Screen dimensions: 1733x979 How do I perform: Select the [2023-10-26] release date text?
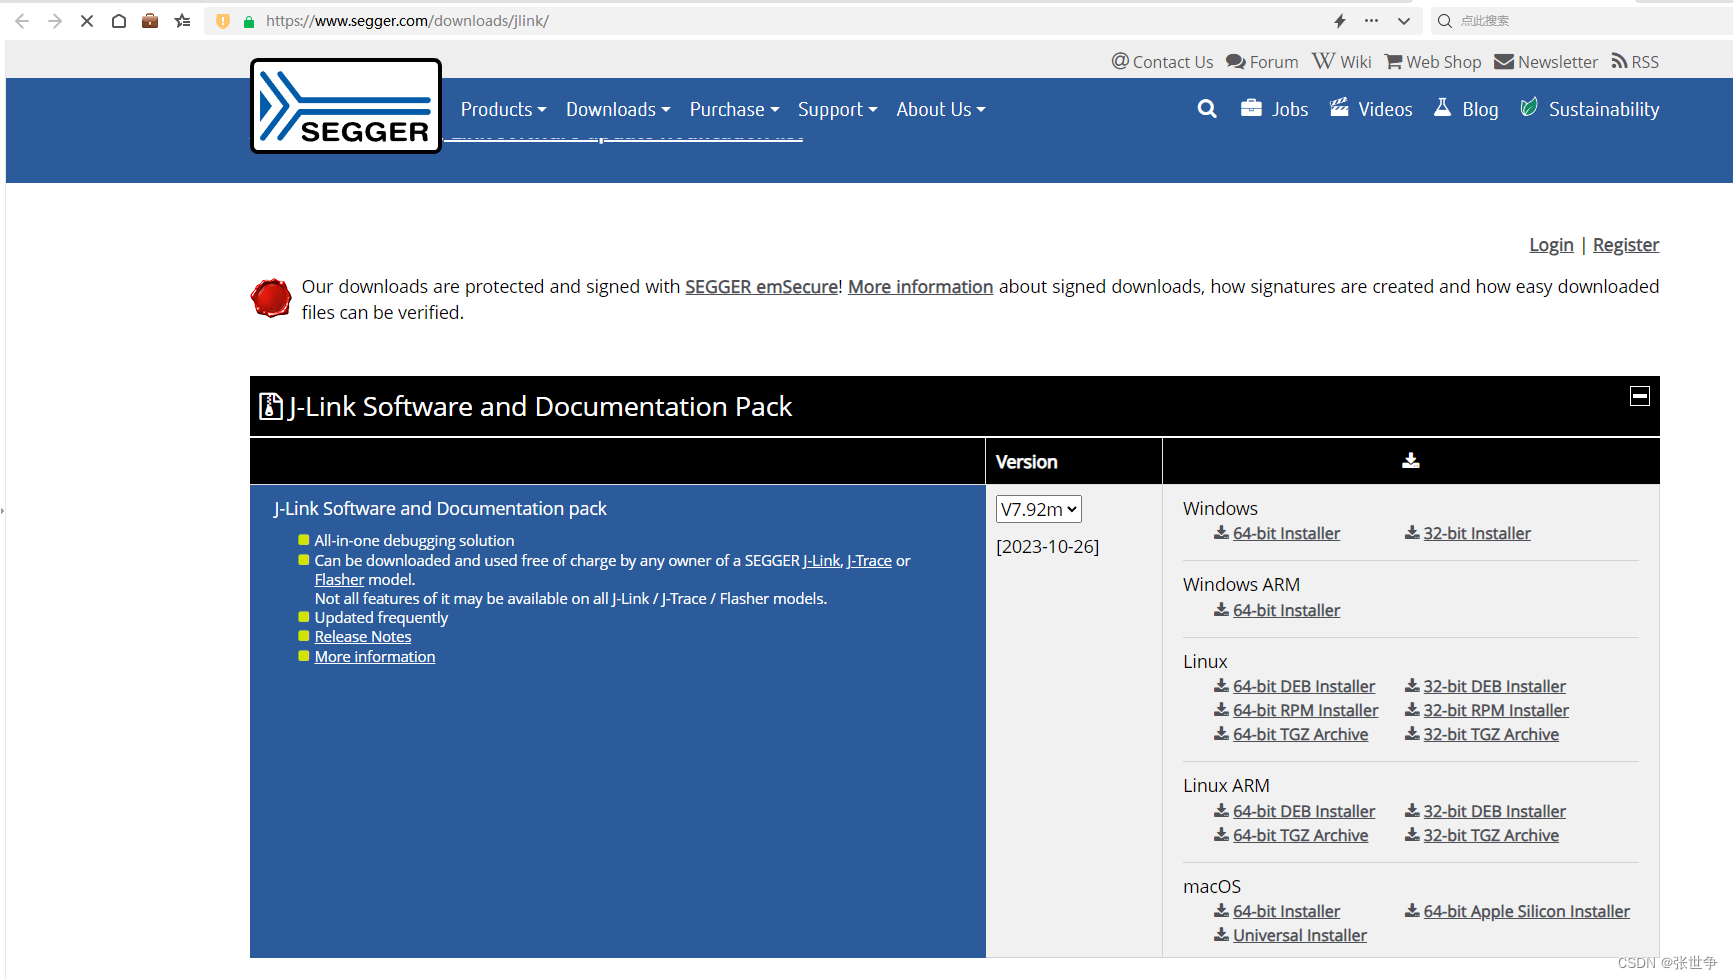click(x=1048, y=547)
